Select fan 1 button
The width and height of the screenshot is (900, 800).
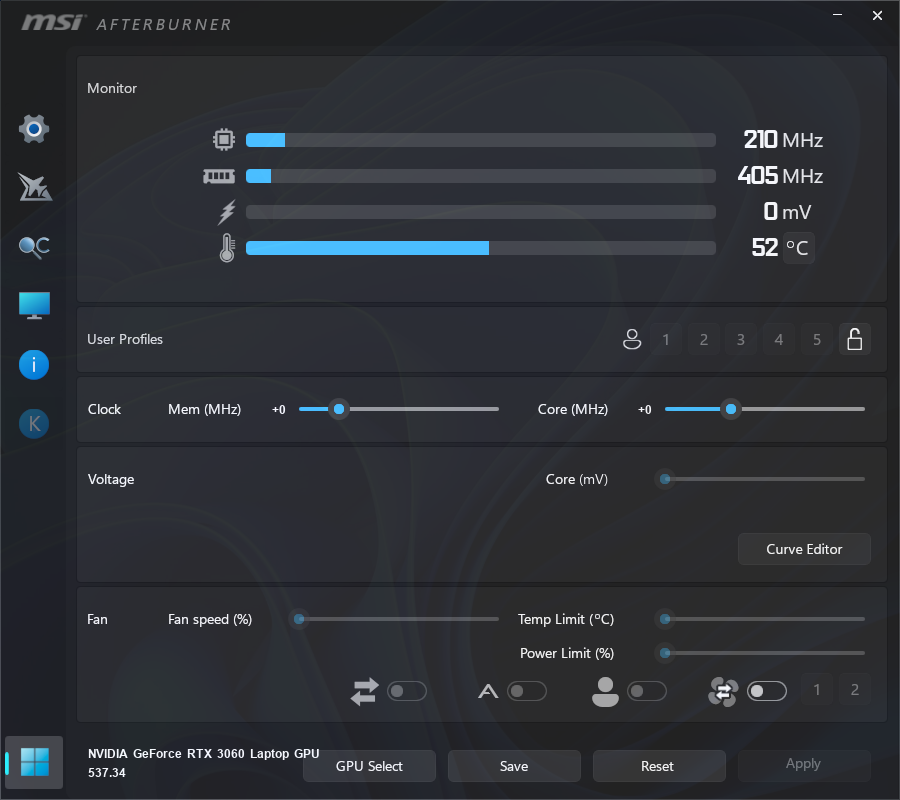click(x=817, y=689)
